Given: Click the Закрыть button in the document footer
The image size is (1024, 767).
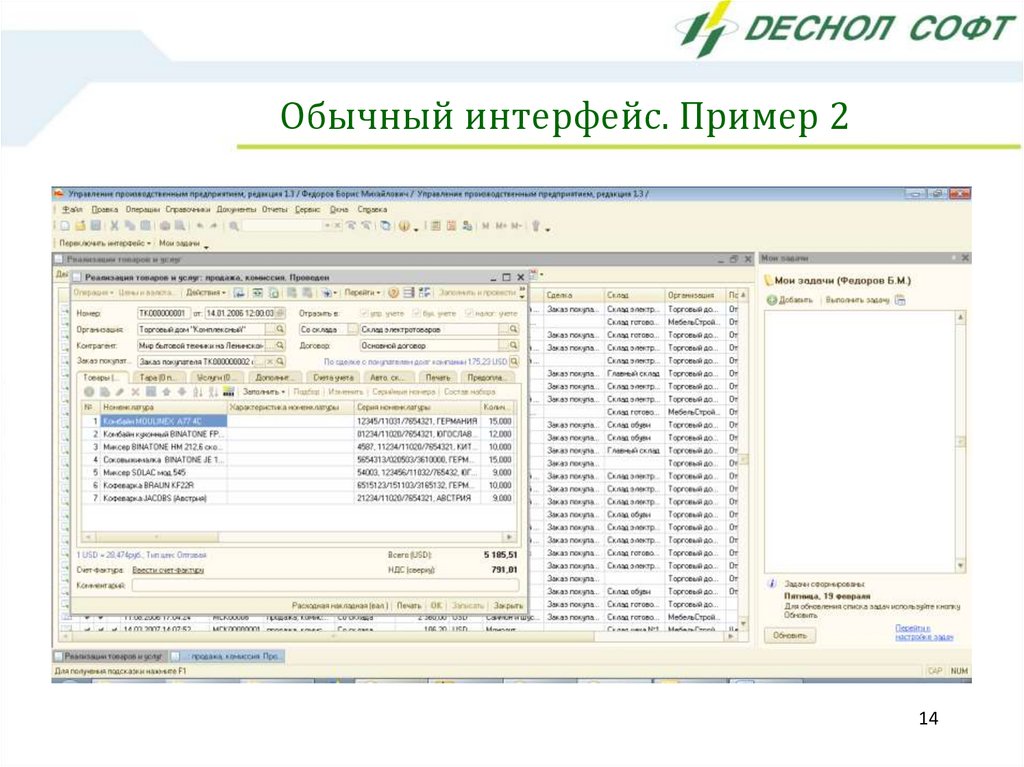Looking at the screenshot, I should click(x=508, y=606).
